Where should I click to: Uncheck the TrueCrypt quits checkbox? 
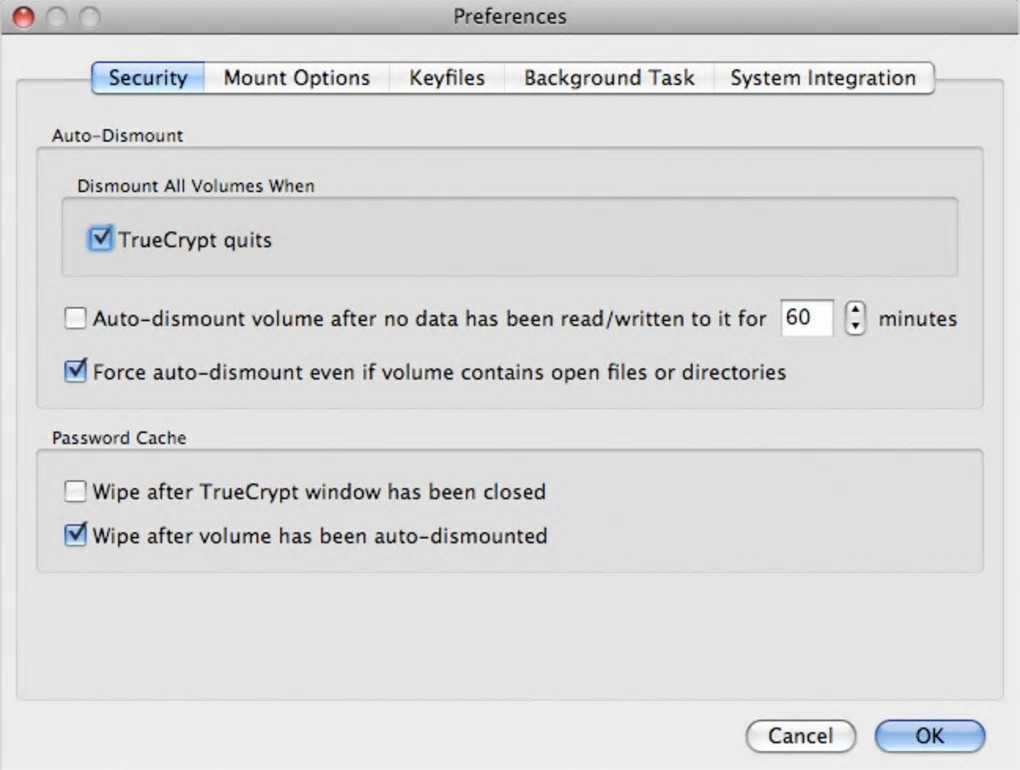pos(100,240)
